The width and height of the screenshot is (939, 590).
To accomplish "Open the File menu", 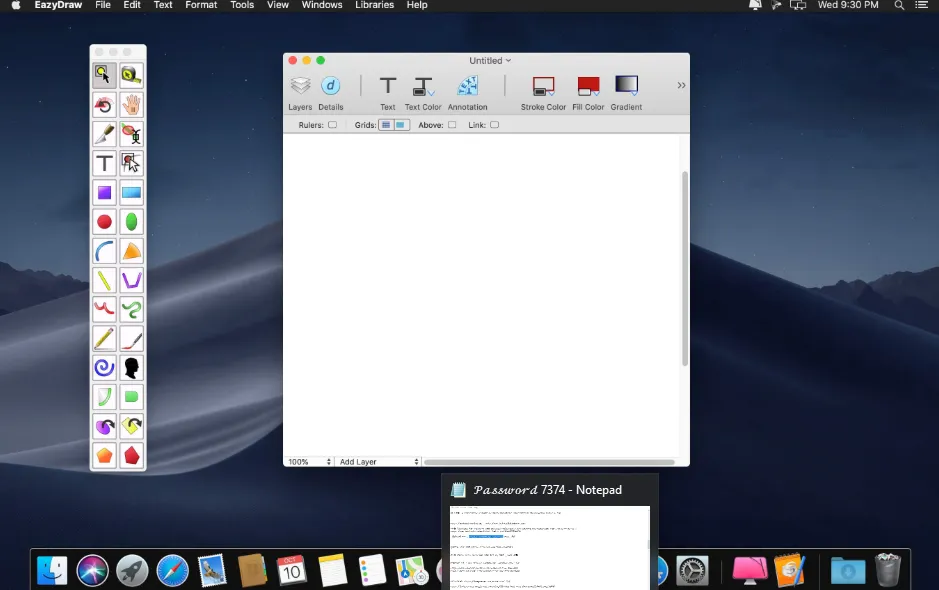I will pyautogui.click(x=103, y=5).
